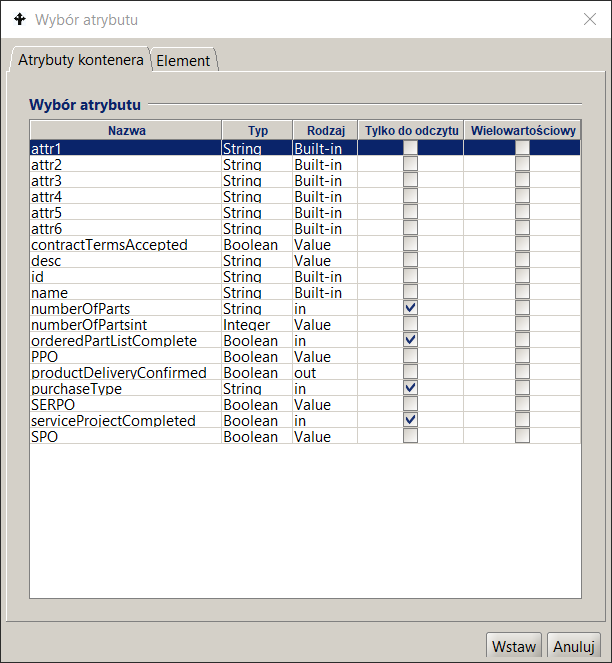Screen dimensions: 612x663
Task: Check multi-valued box for attr1 row
Action: pyautogui.click(x=522, y=148)
